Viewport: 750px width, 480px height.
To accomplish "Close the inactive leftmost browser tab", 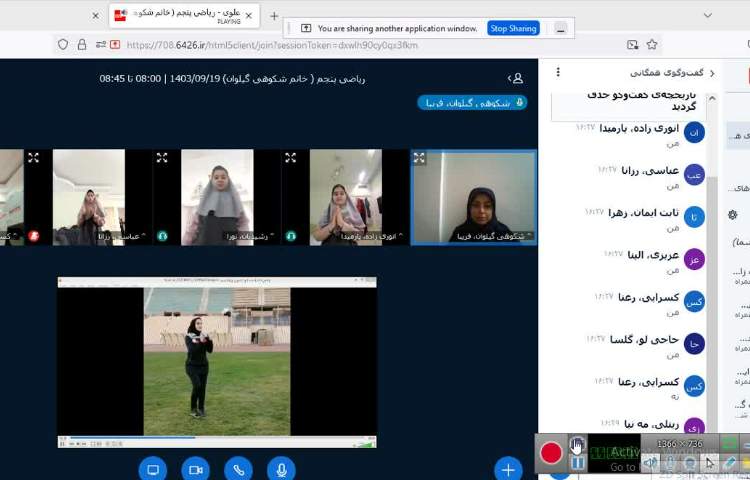I will [95, 16].
